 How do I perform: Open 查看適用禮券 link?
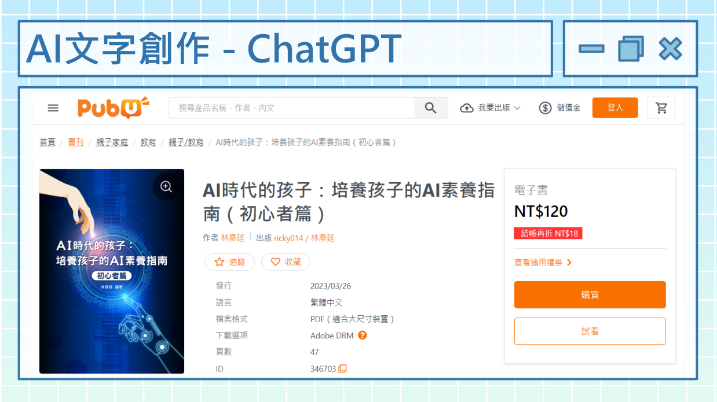[x=543, y=263]
